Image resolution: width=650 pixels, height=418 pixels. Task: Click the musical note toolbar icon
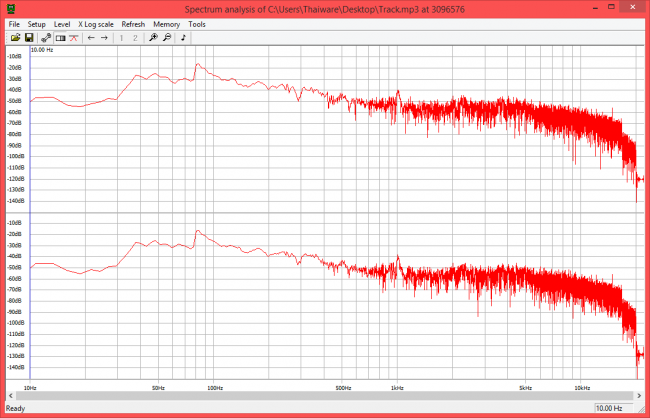[183, 38]
